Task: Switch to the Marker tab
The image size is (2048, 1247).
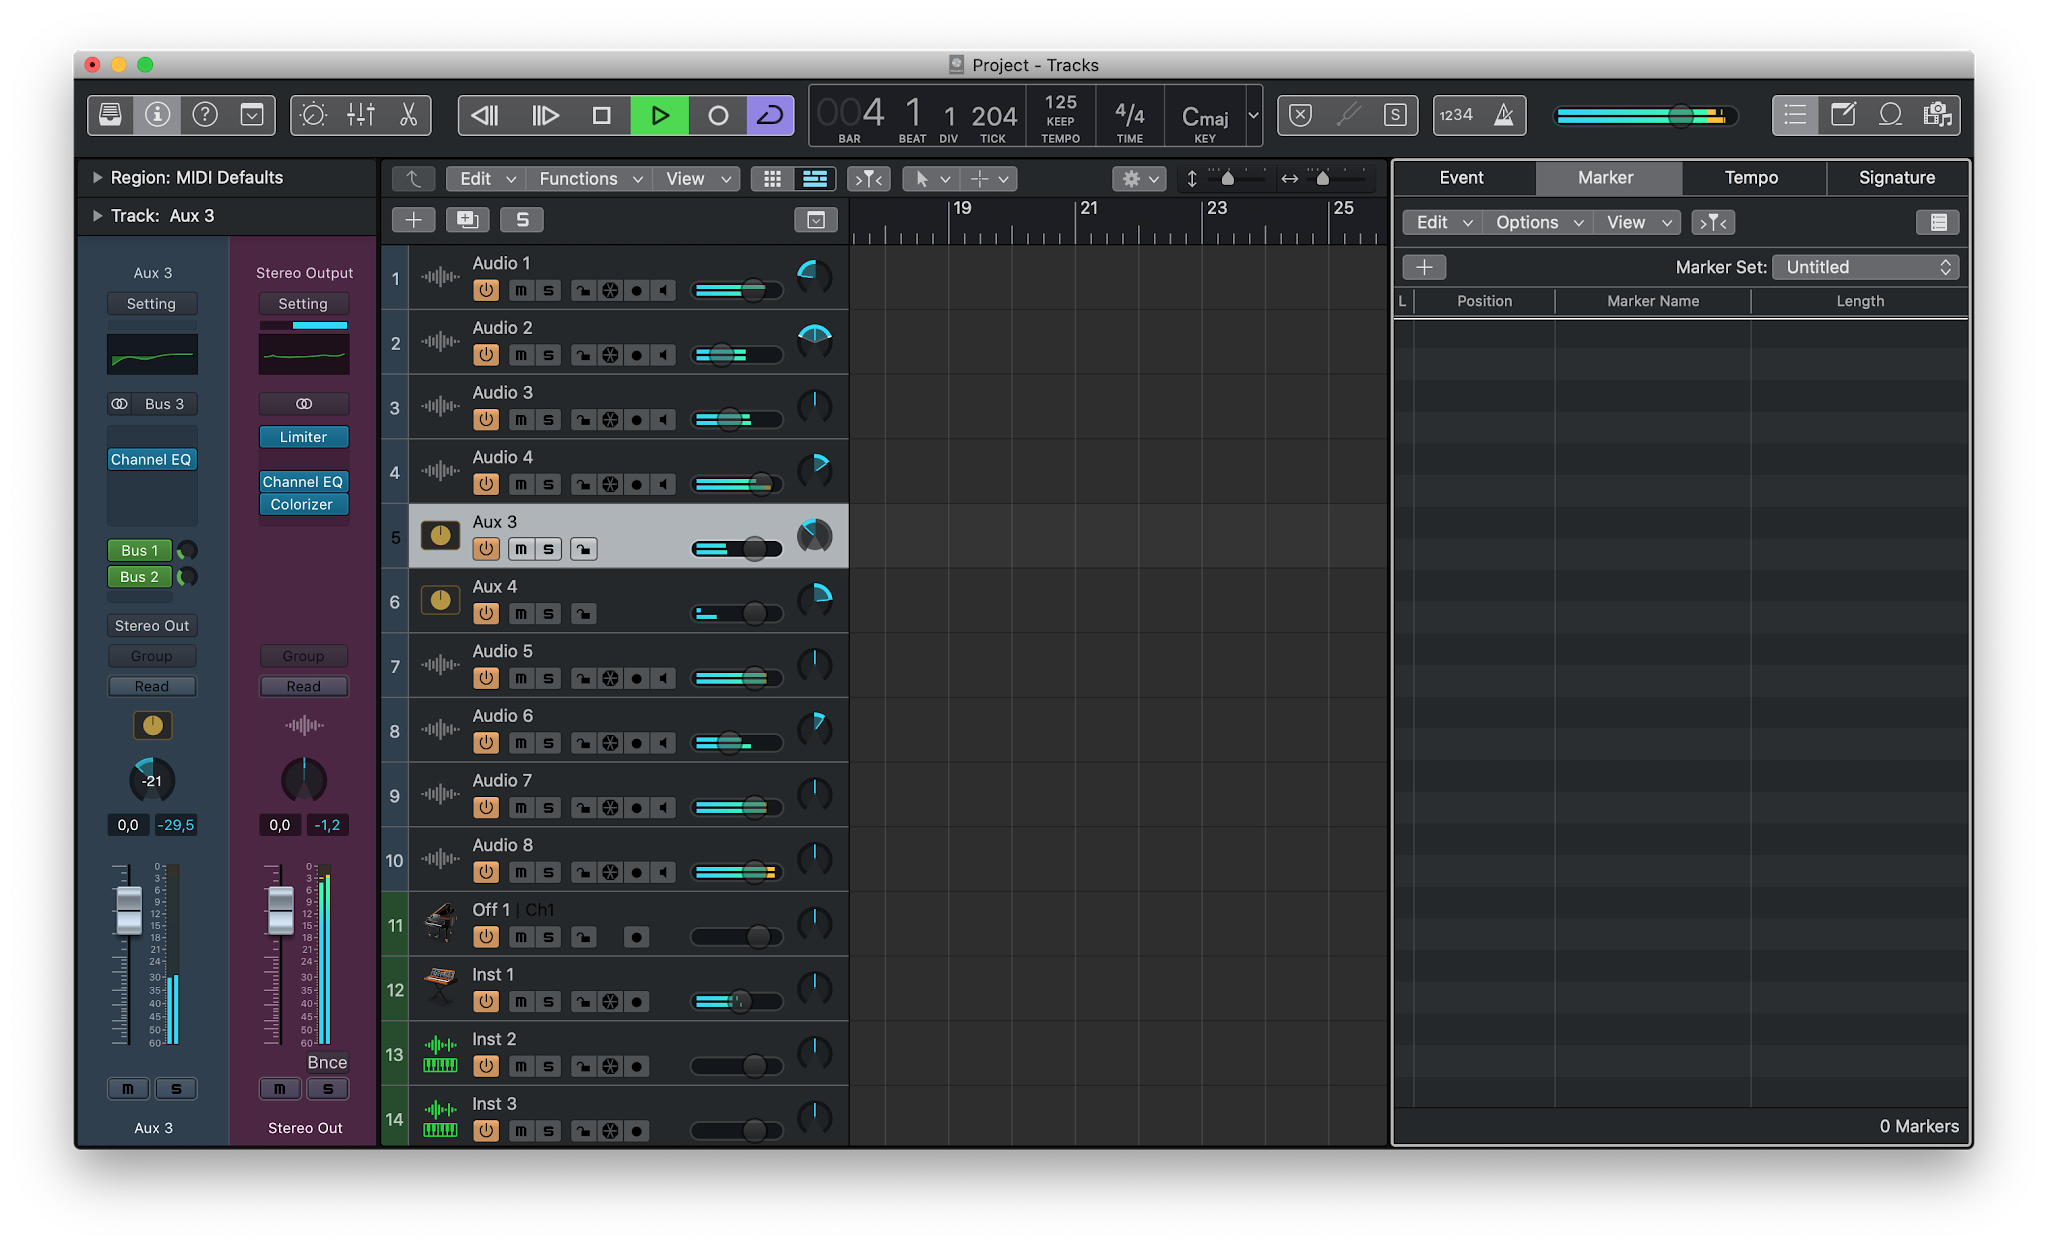Action: coord(1606,178)
